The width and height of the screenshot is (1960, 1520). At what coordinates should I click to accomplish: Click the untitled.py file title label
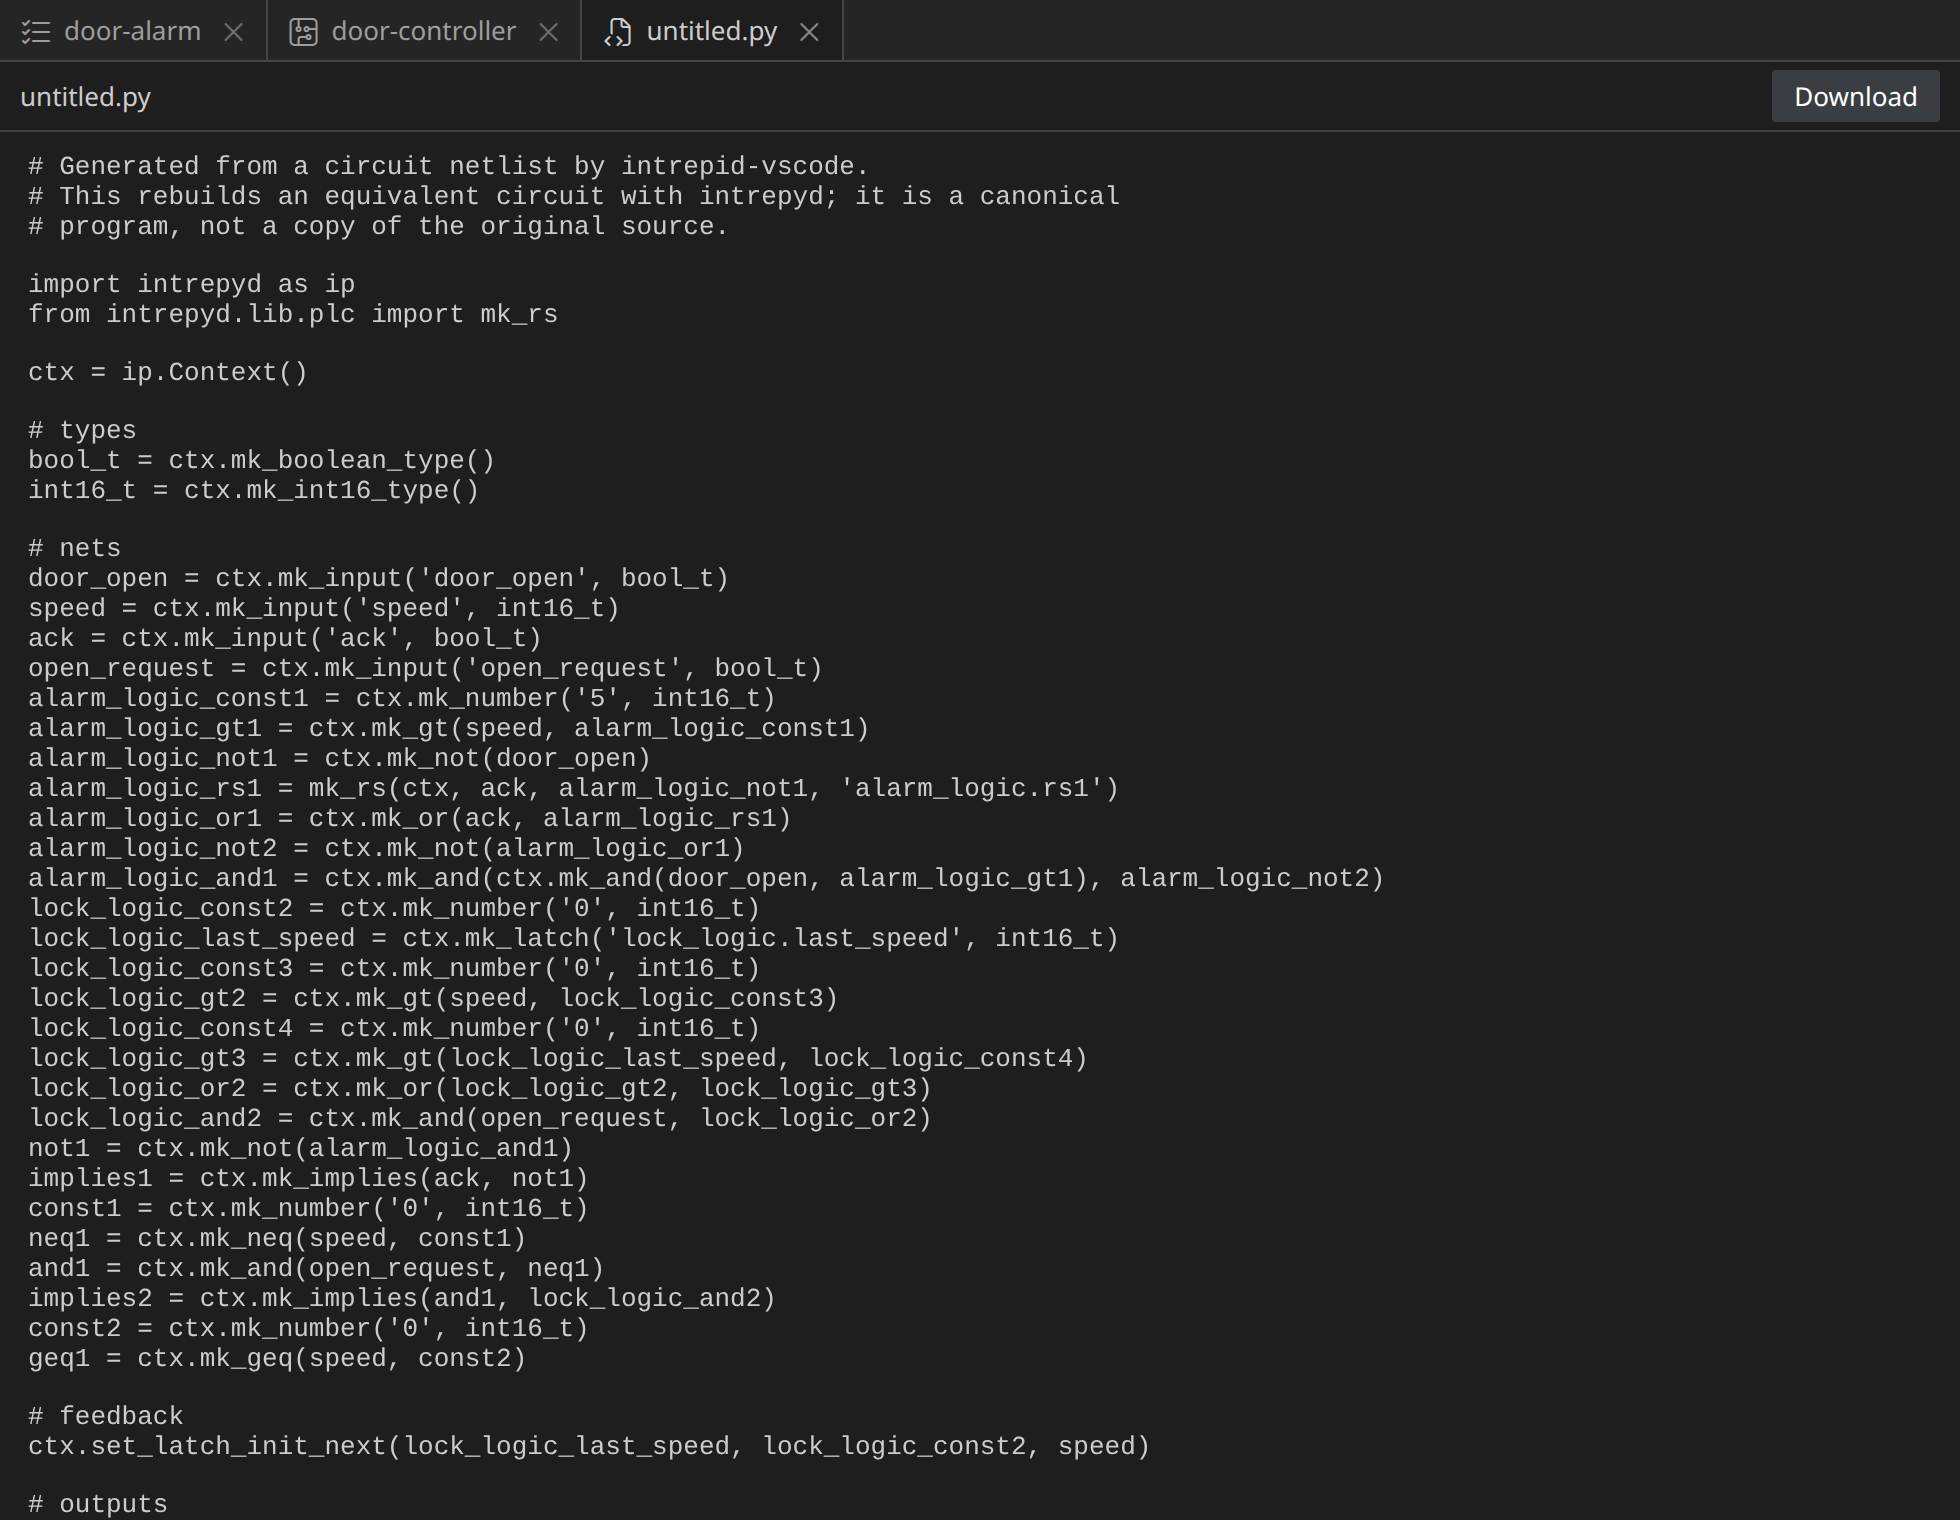(86, 97)
